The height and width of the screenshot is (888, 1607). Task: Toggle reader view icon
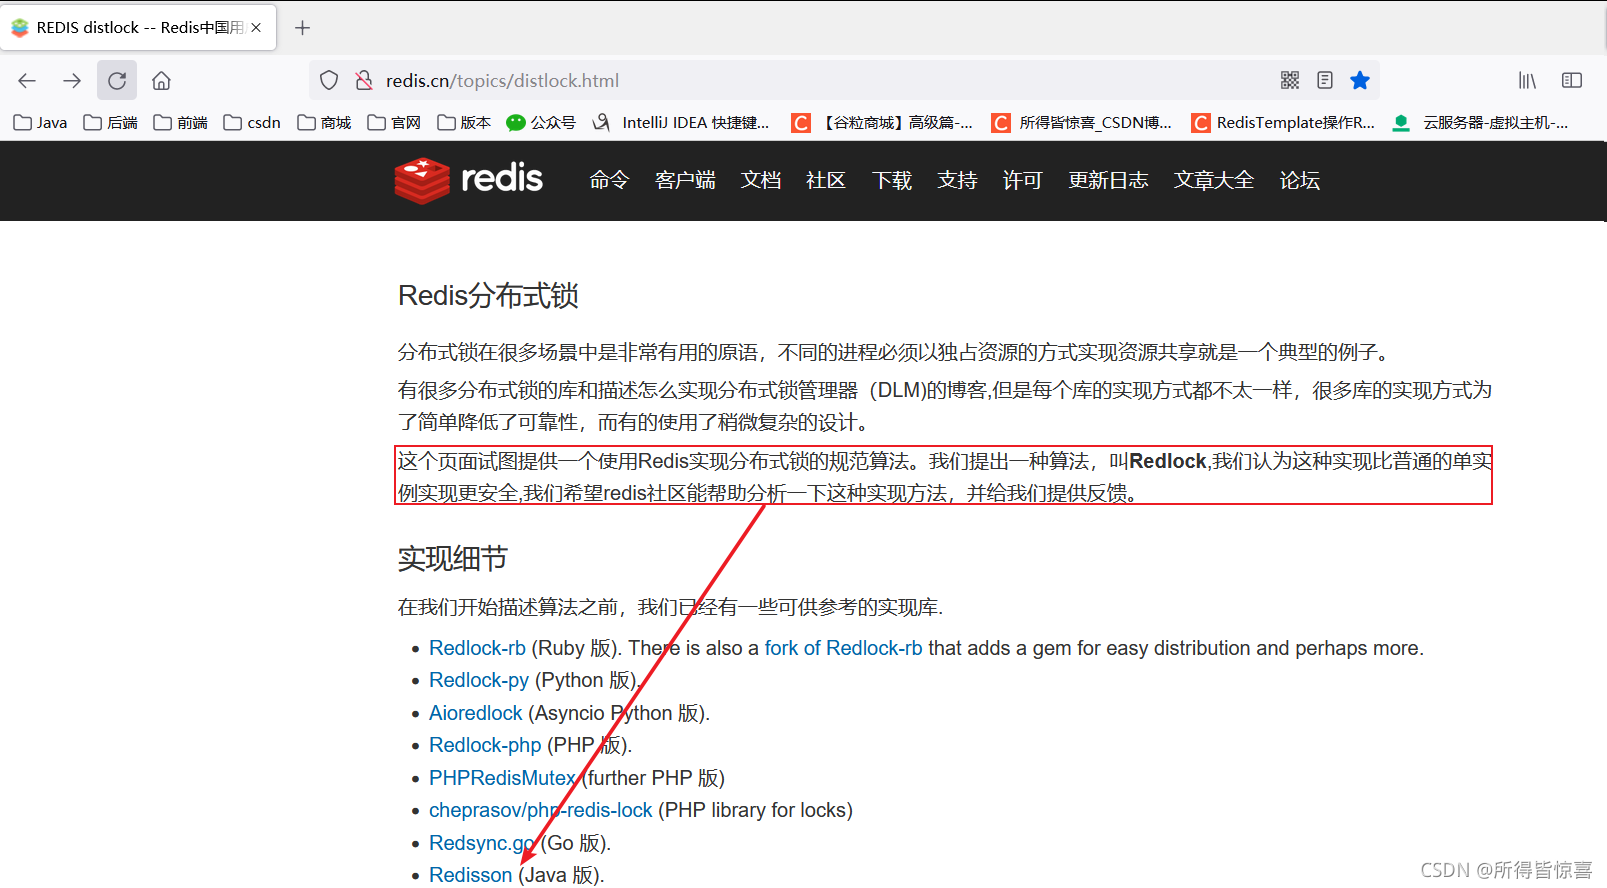tap(1325, 80)
